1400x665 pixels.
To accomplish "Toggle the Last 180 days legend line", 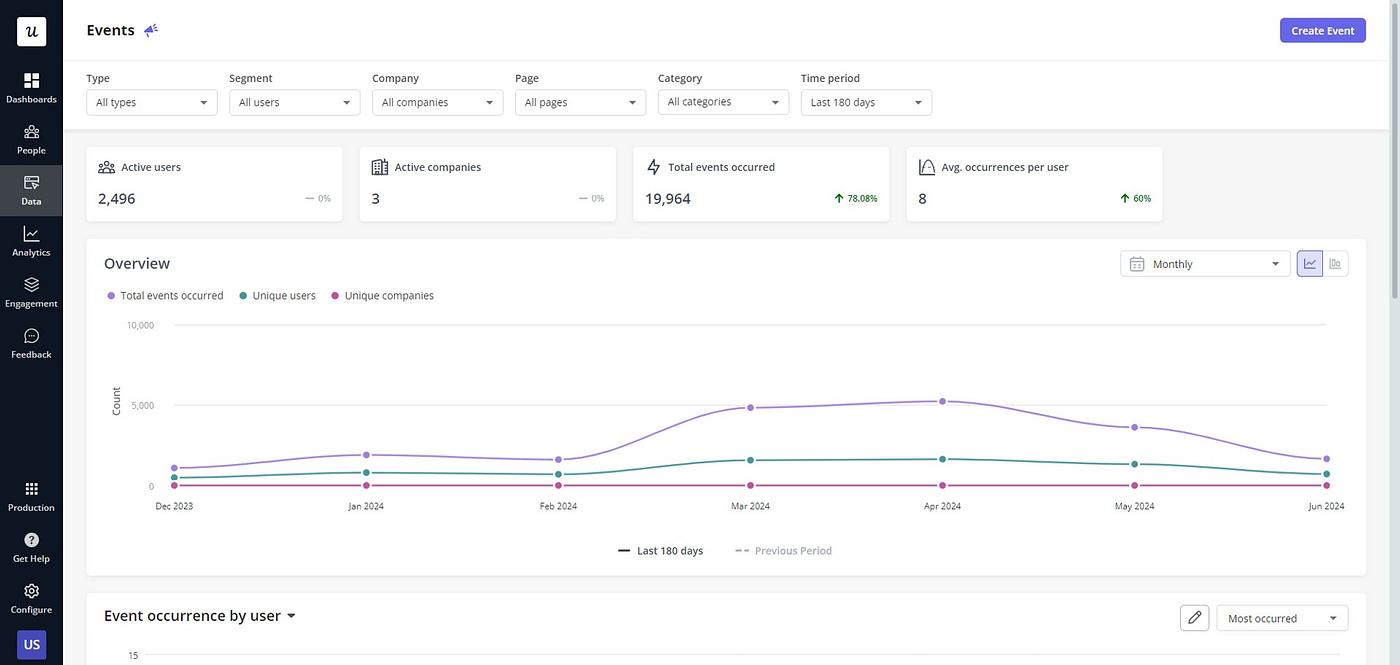I will click(660, 551).
